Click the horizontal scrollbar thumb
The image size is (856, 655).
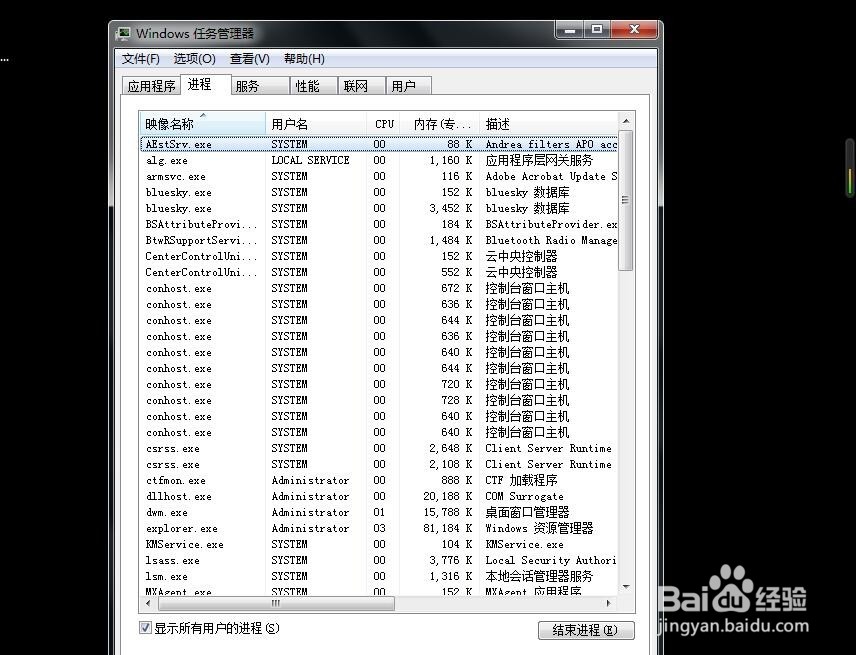[x=276, y=603]
